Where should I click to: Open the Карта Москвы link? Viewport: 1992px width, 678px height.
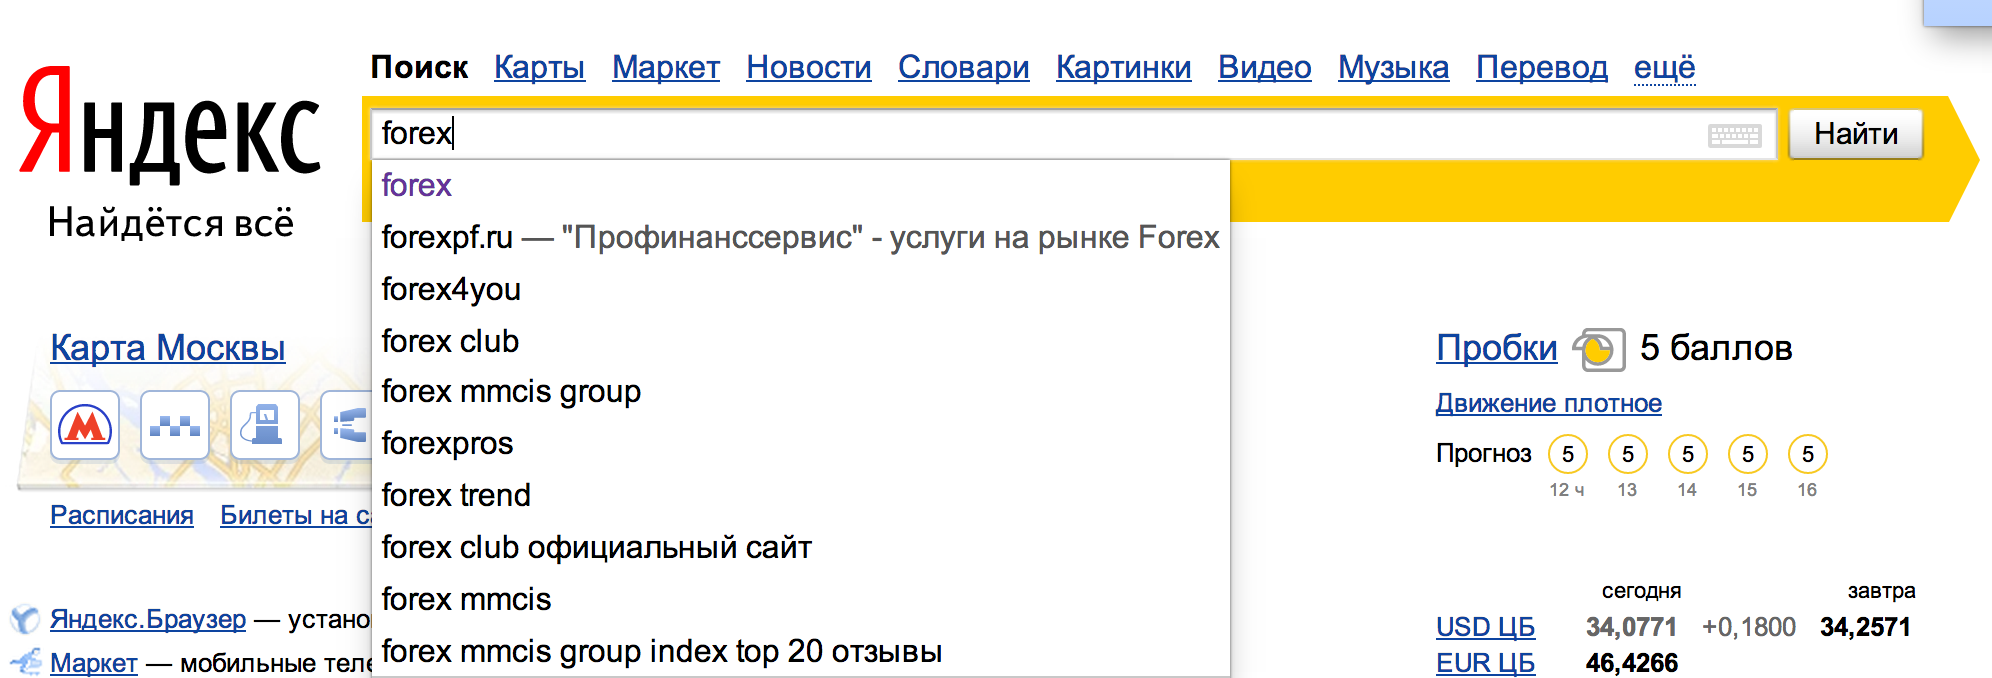click(x=168, y=348)
